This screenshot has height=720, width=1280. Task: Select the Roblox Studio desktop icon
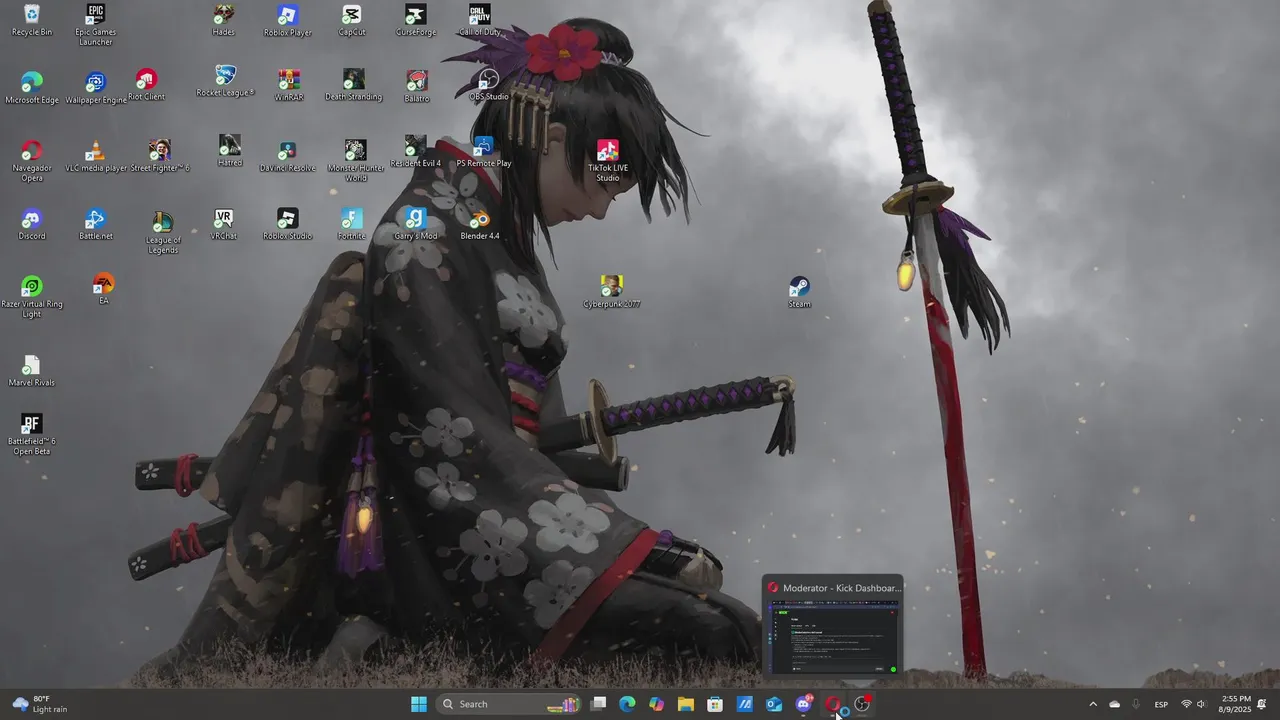[x=288, y=224]
